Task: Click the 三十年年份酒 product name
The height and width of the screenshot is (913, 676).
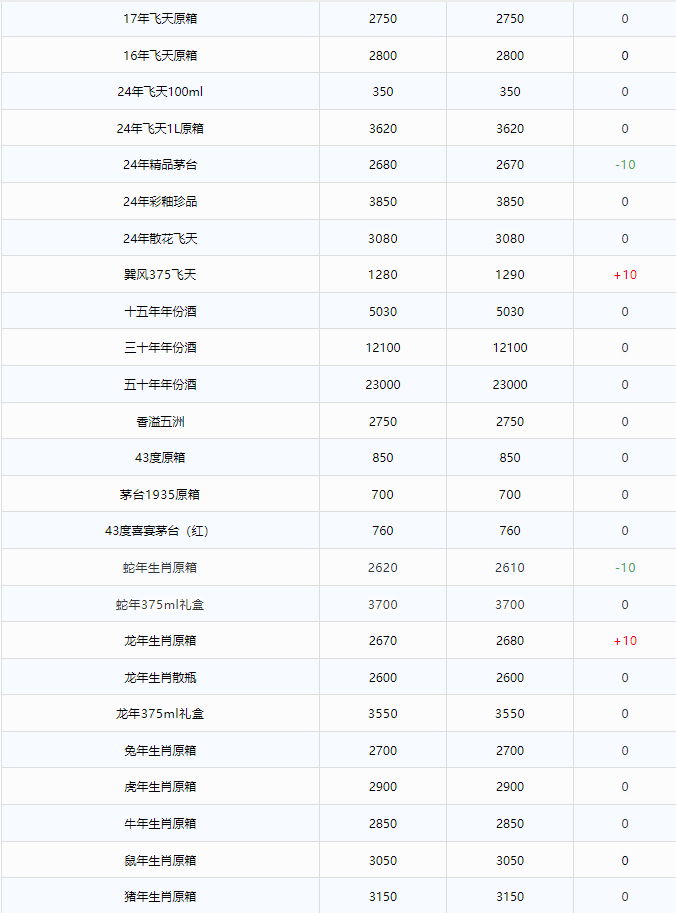Action: [160, 348]
